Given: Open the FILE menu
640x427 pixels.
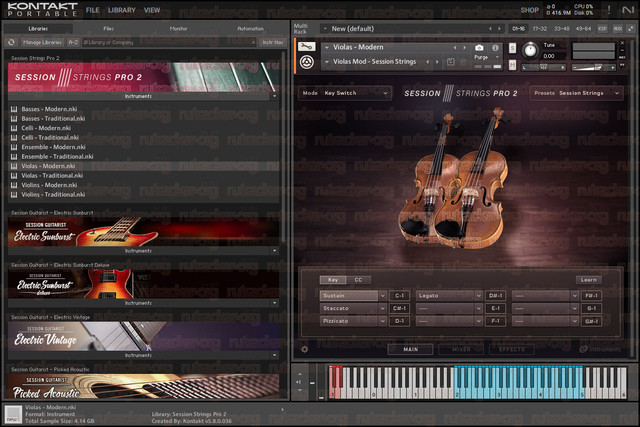Looking at the screenshot, I should (93, 10).
